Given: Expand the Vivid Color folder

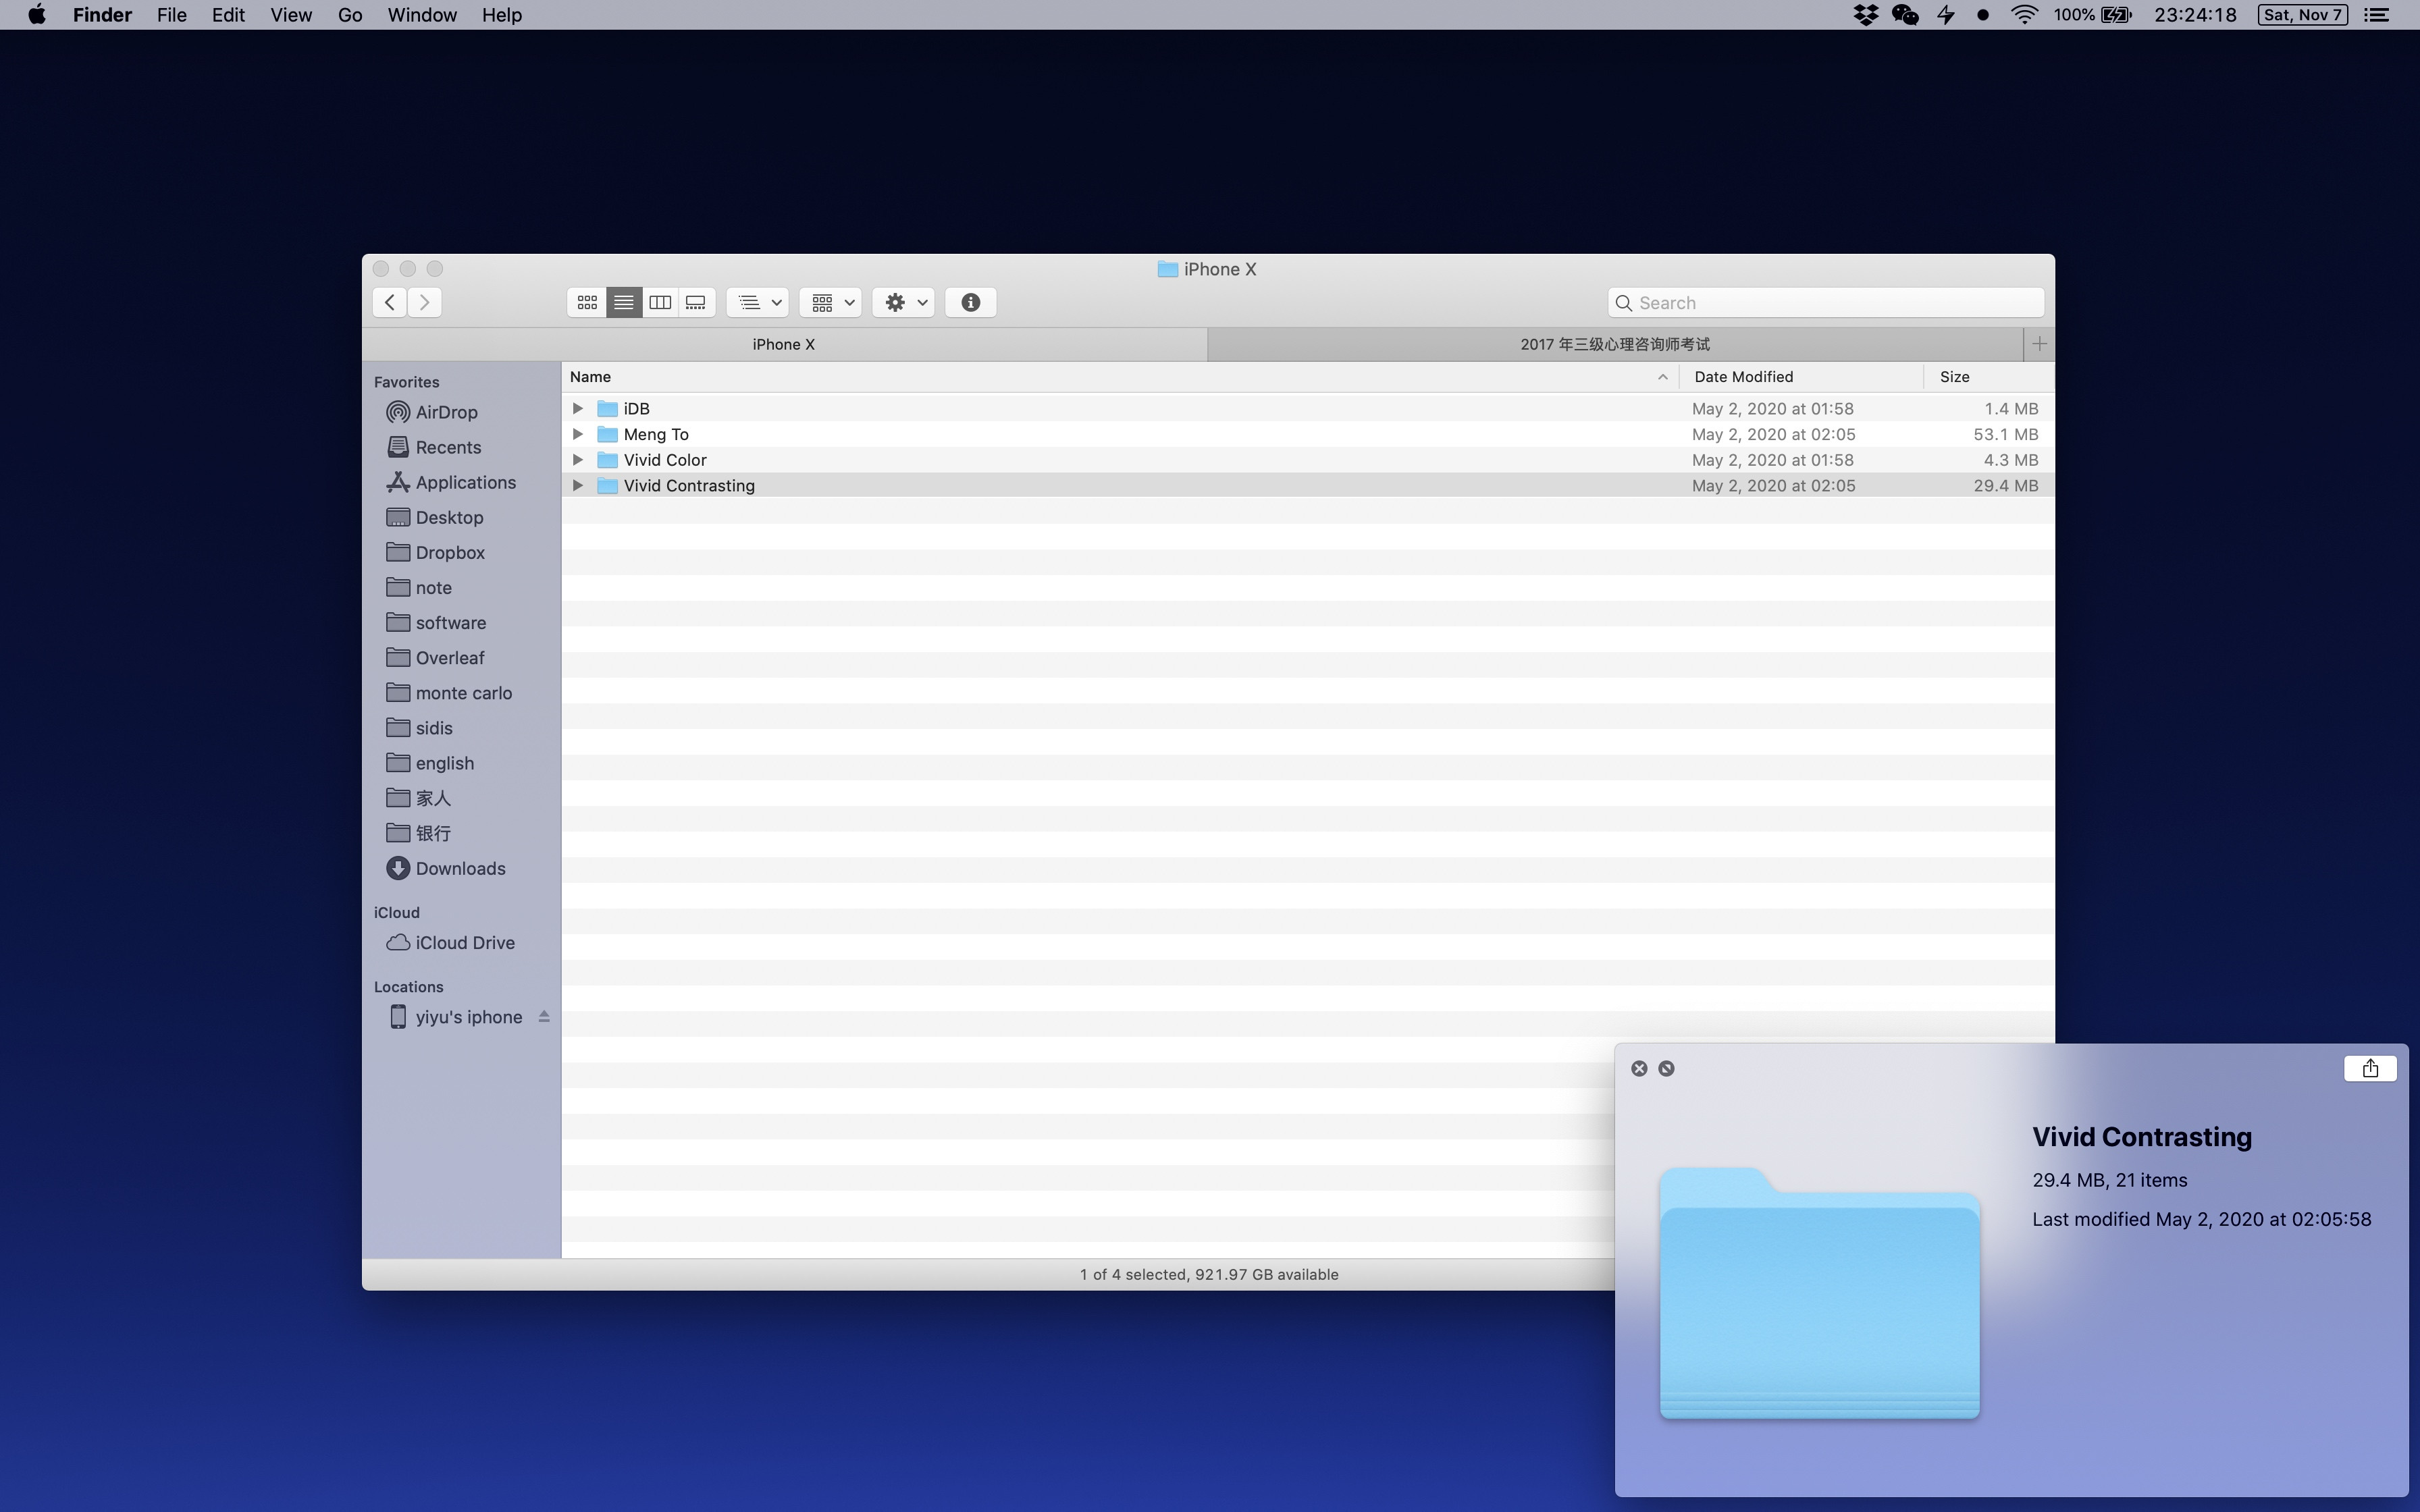Looking at the screenshot, I should click(577, 460).
